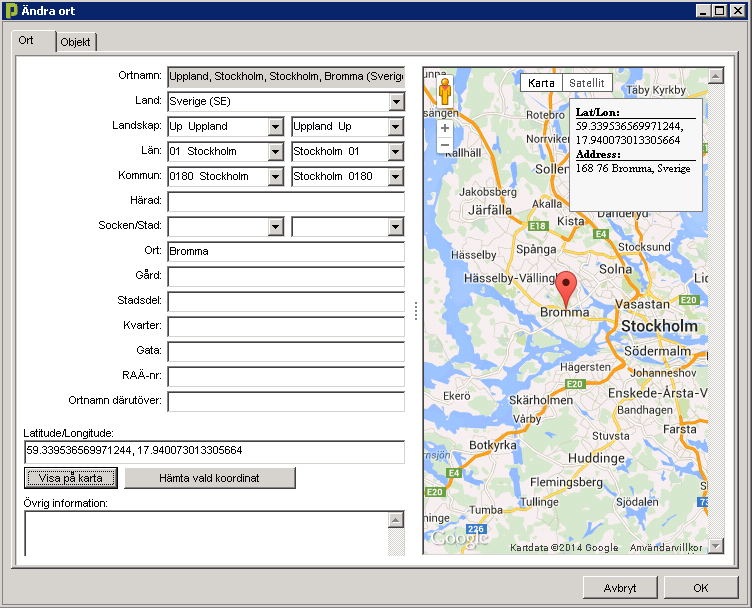Click map panel scrollbar up arrow
This screenshot has width=752, height=608.
click(716, 76)
